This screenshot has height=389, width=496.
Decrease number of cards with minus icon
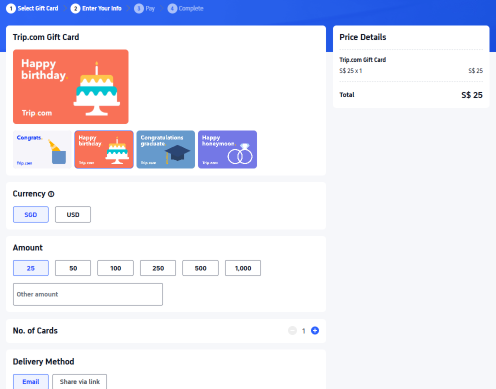[x=292, y=331]
